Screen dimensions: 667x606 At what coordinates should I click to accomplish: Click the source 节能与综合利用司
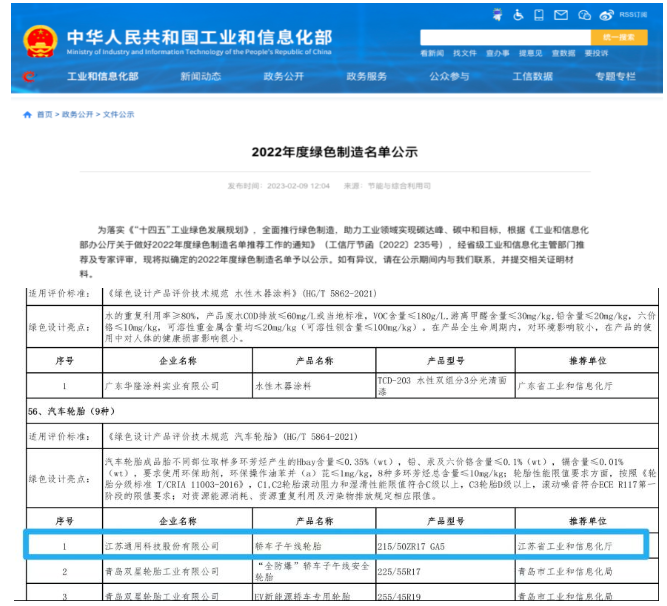(x=399, y=186)
